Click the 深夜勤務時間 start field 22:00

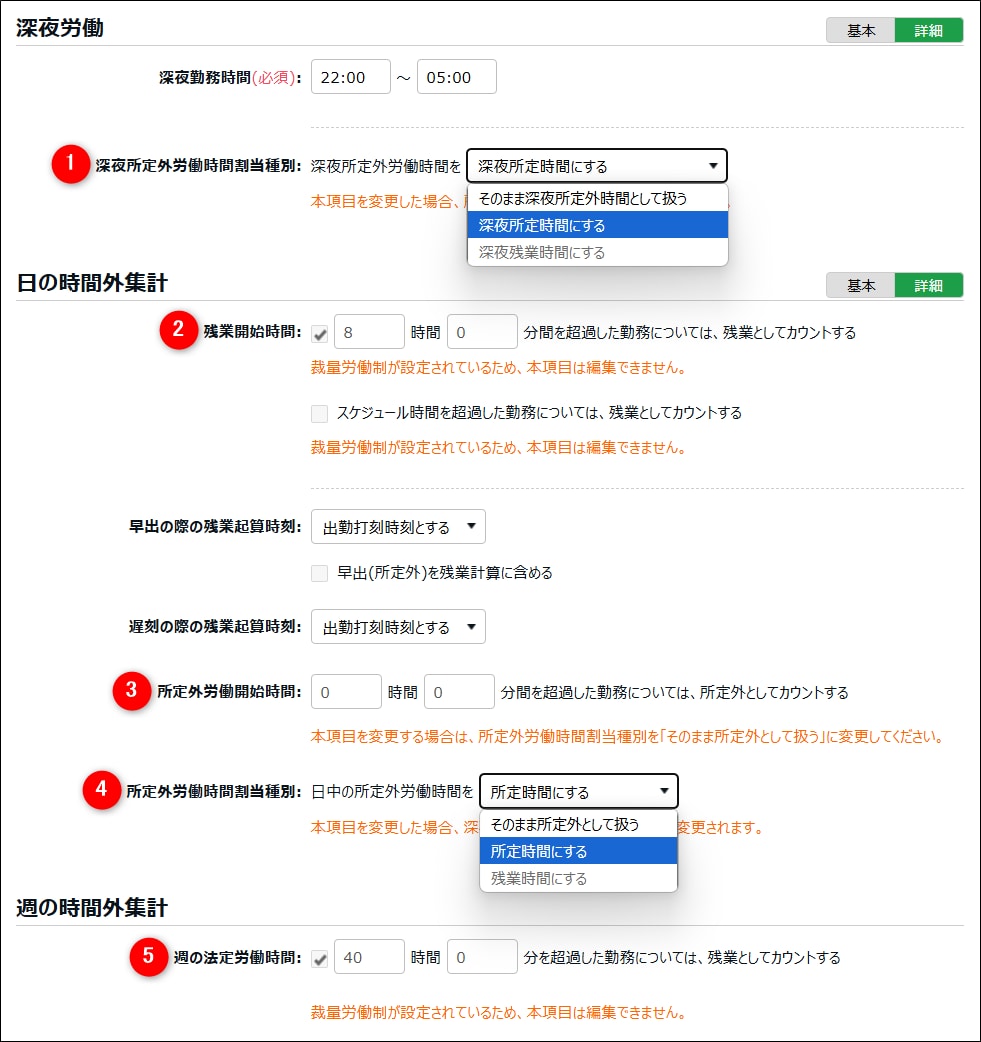(x=350, y=77)
